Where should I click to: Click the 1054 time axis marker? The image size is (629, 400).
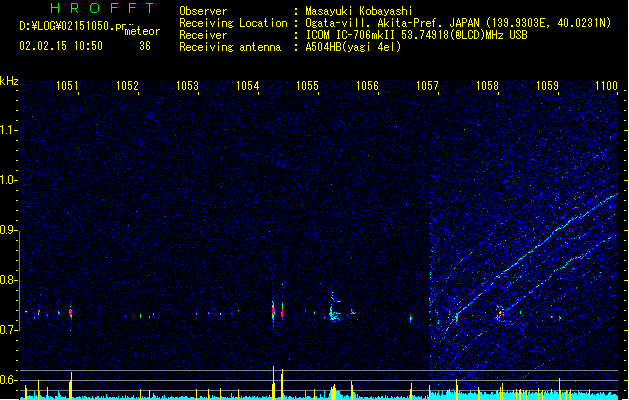(247, 85)
